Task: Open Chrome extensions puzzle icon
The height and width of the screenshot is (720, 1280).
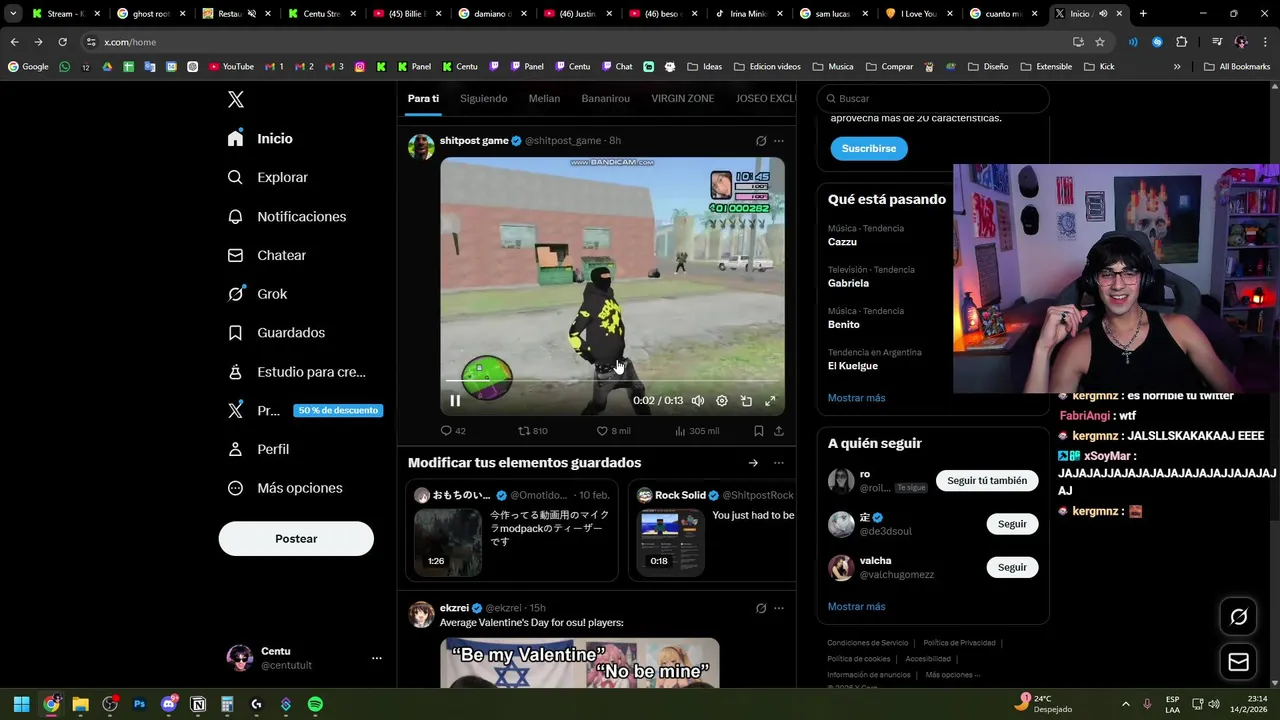Action: click(x=1182, y=42)
